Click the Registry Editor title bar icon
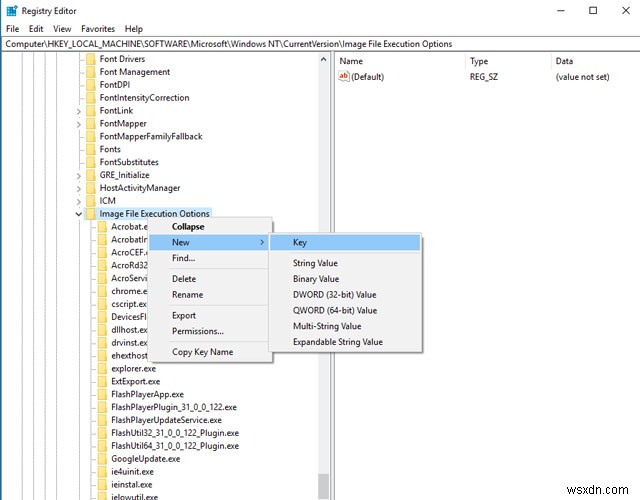The image size is (640, 500). click(x=12, y=11)
